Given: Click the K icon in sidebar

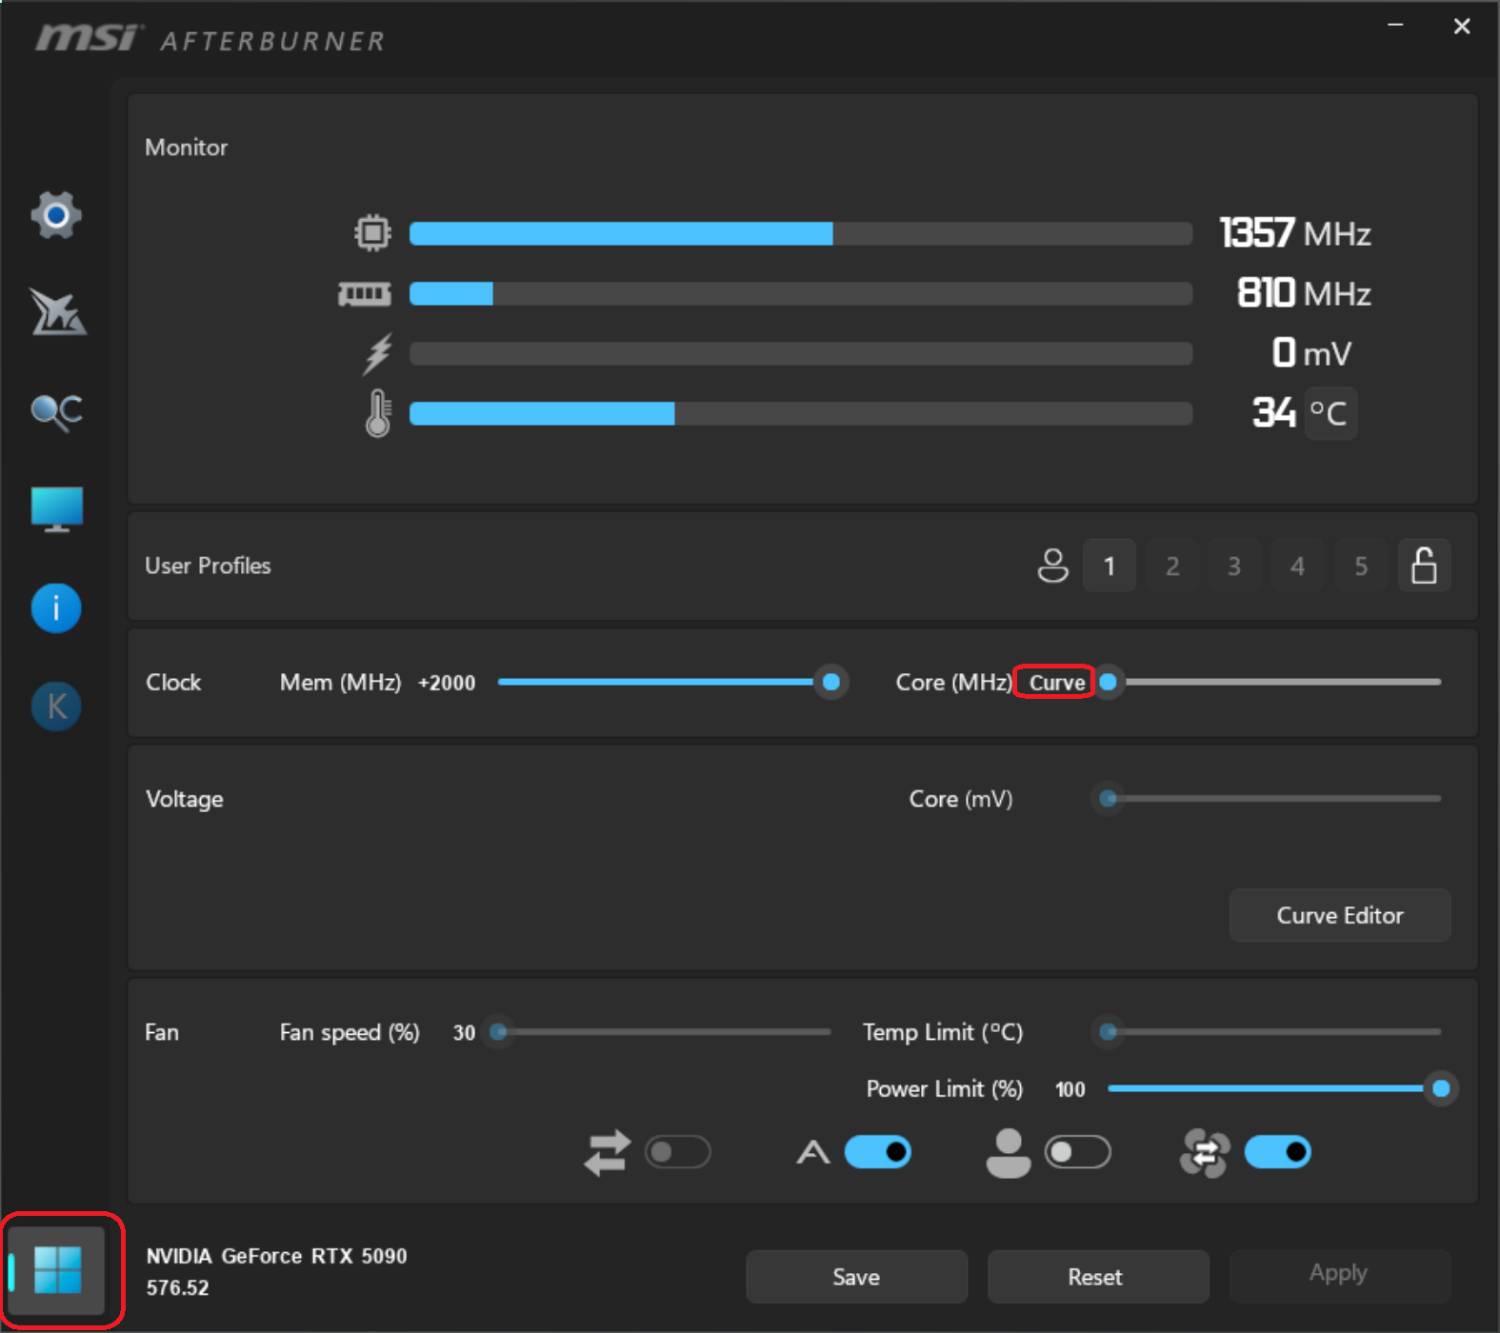Looking at the screenshot, I should click(x=56, y=706).
